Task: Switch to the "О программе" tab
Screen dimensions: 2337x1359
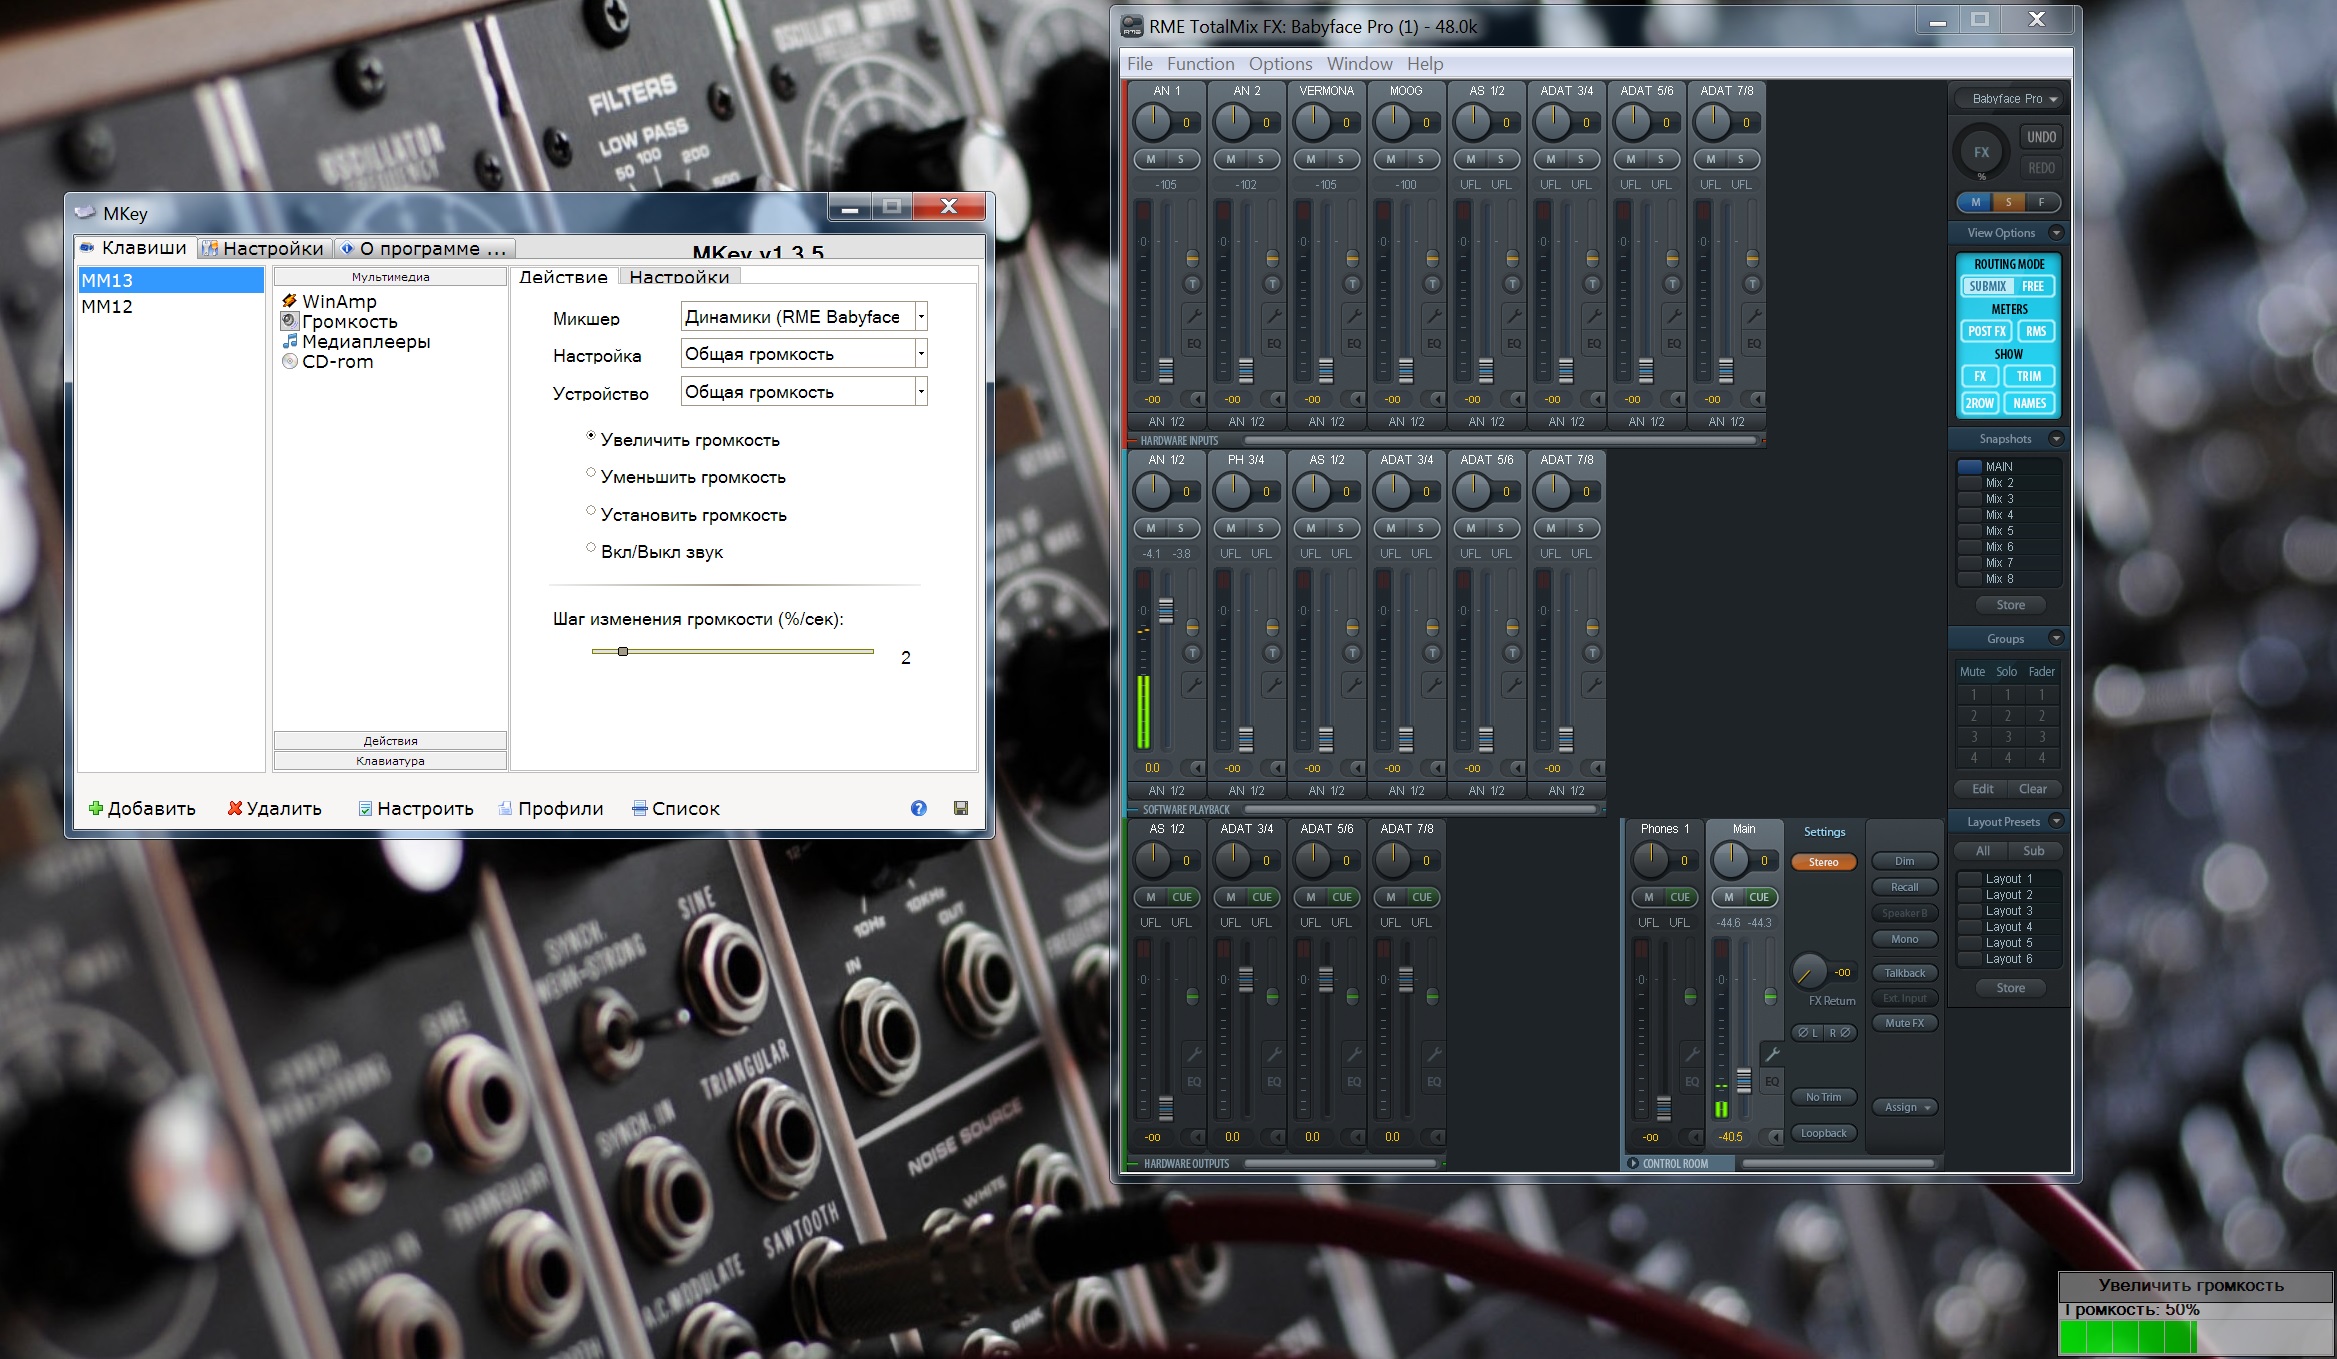Action: [x=424, y=248]
